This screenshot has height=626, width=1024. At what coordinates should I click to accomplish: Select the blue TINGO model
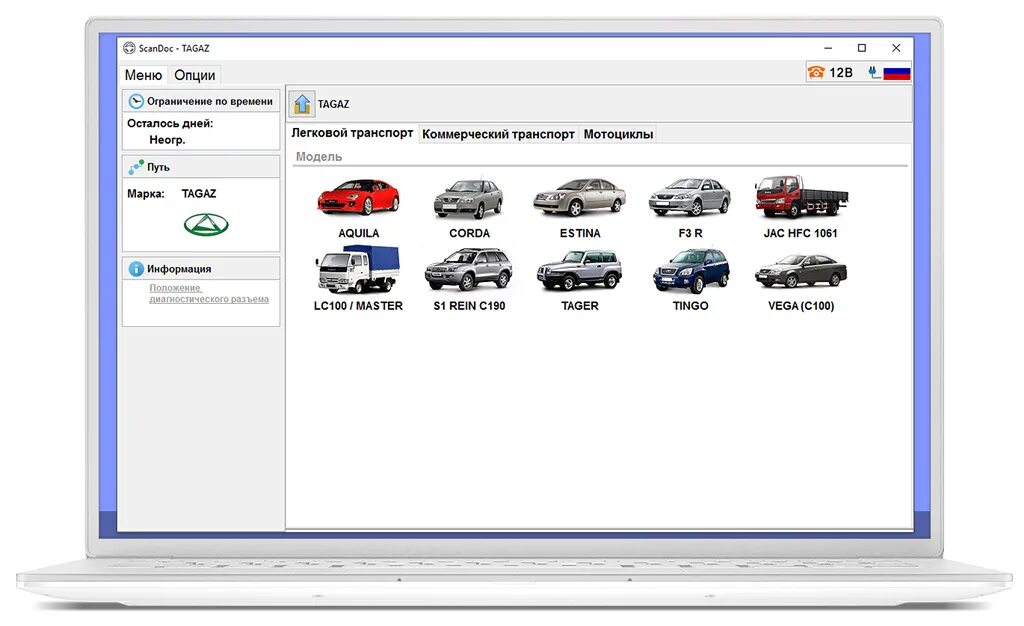(691, 270)
